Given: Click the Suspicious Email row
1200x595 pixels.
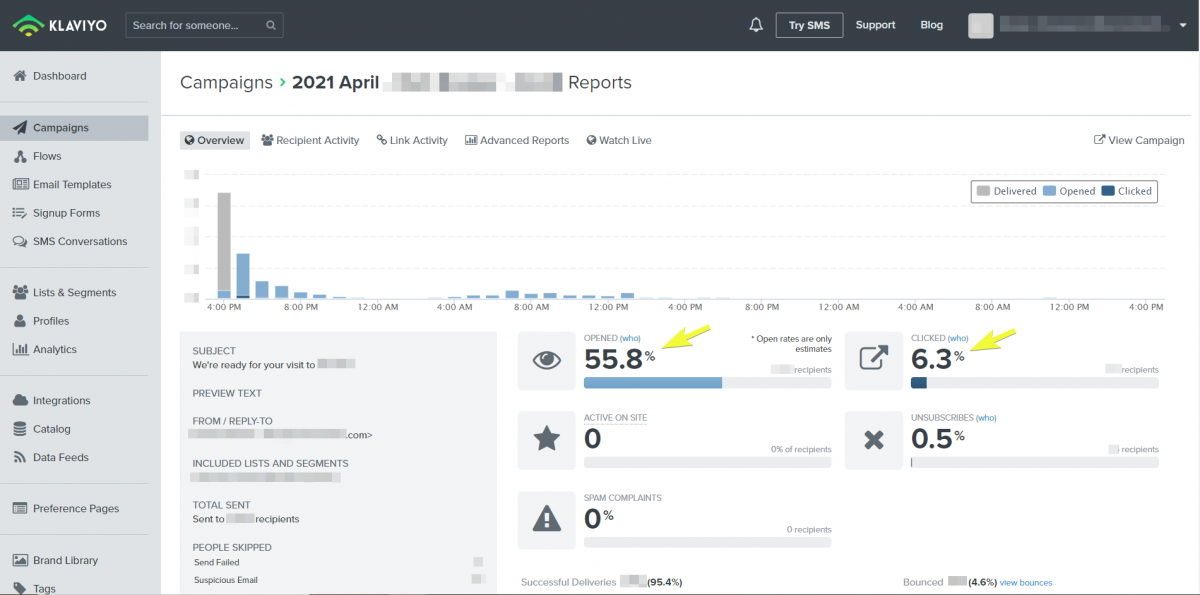Looking at the screenshot, I should 339,580.
